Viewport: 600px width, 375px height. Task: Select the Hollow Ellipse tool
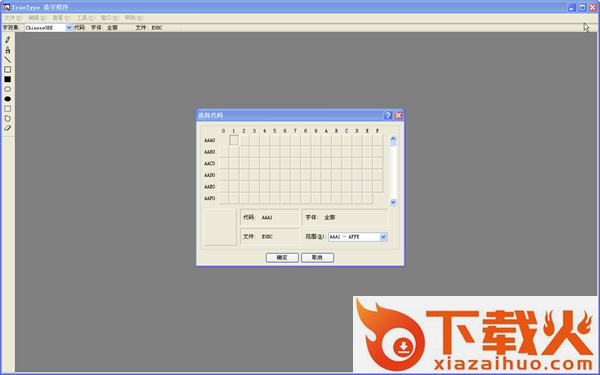pos(8,89)
